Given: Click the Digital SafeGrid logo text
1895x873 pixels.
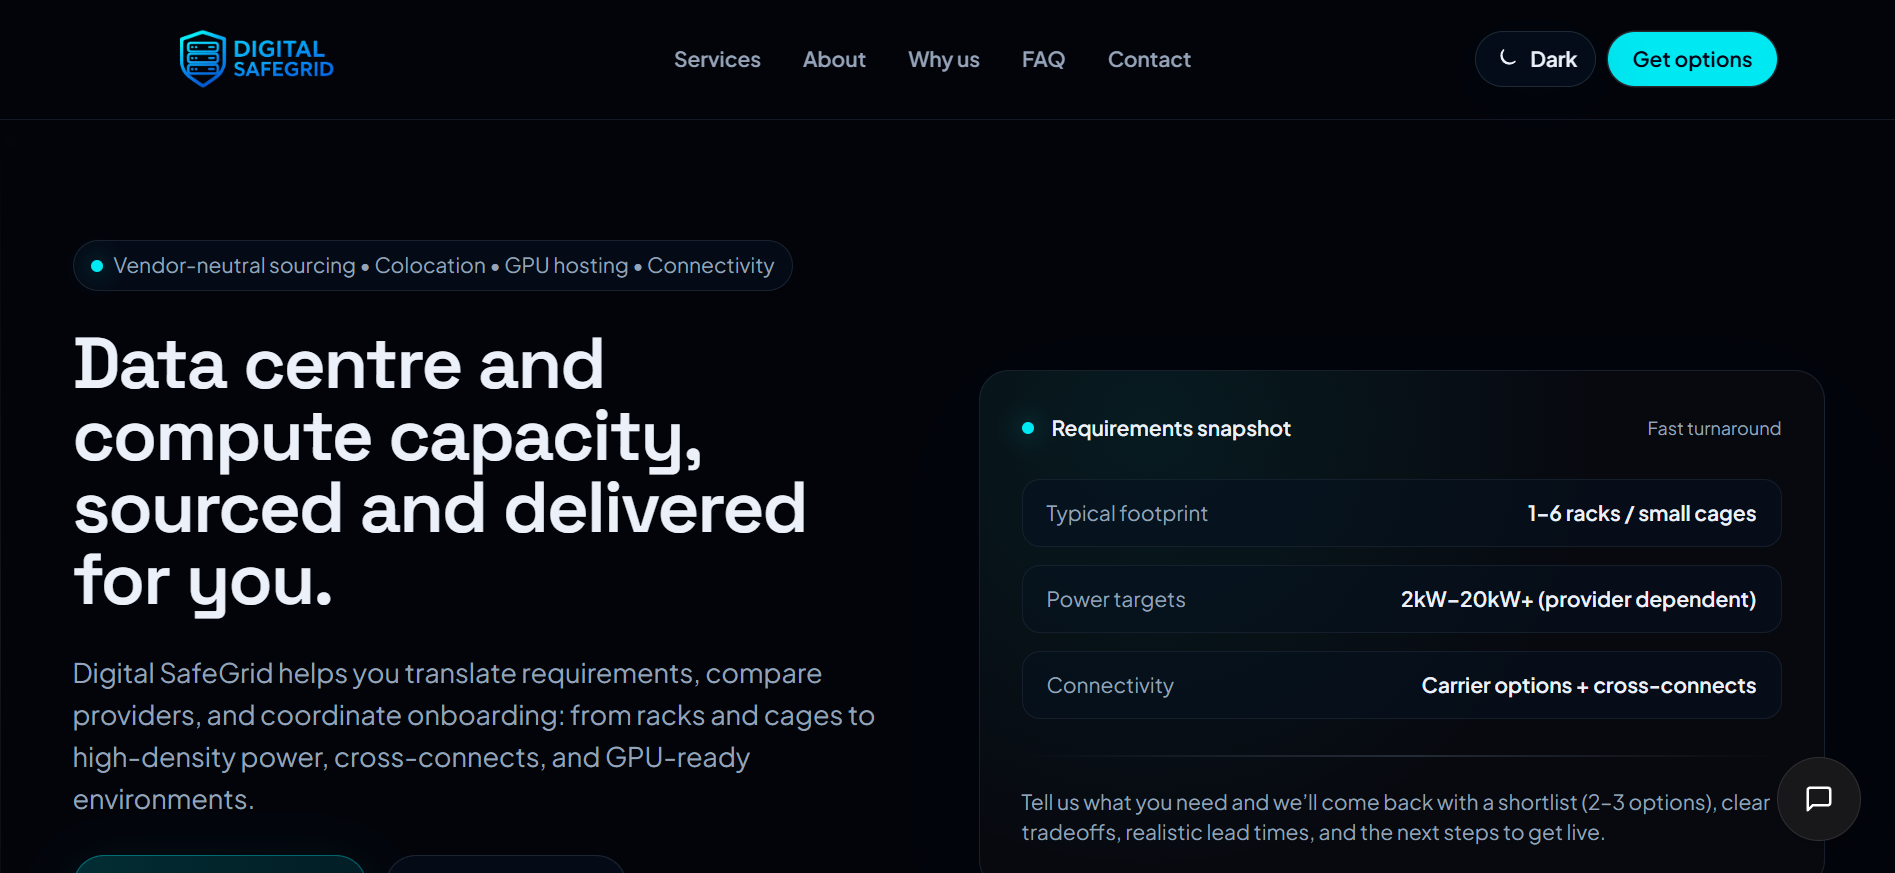Looking at the screenshot, I should click(x=283, y=59).
